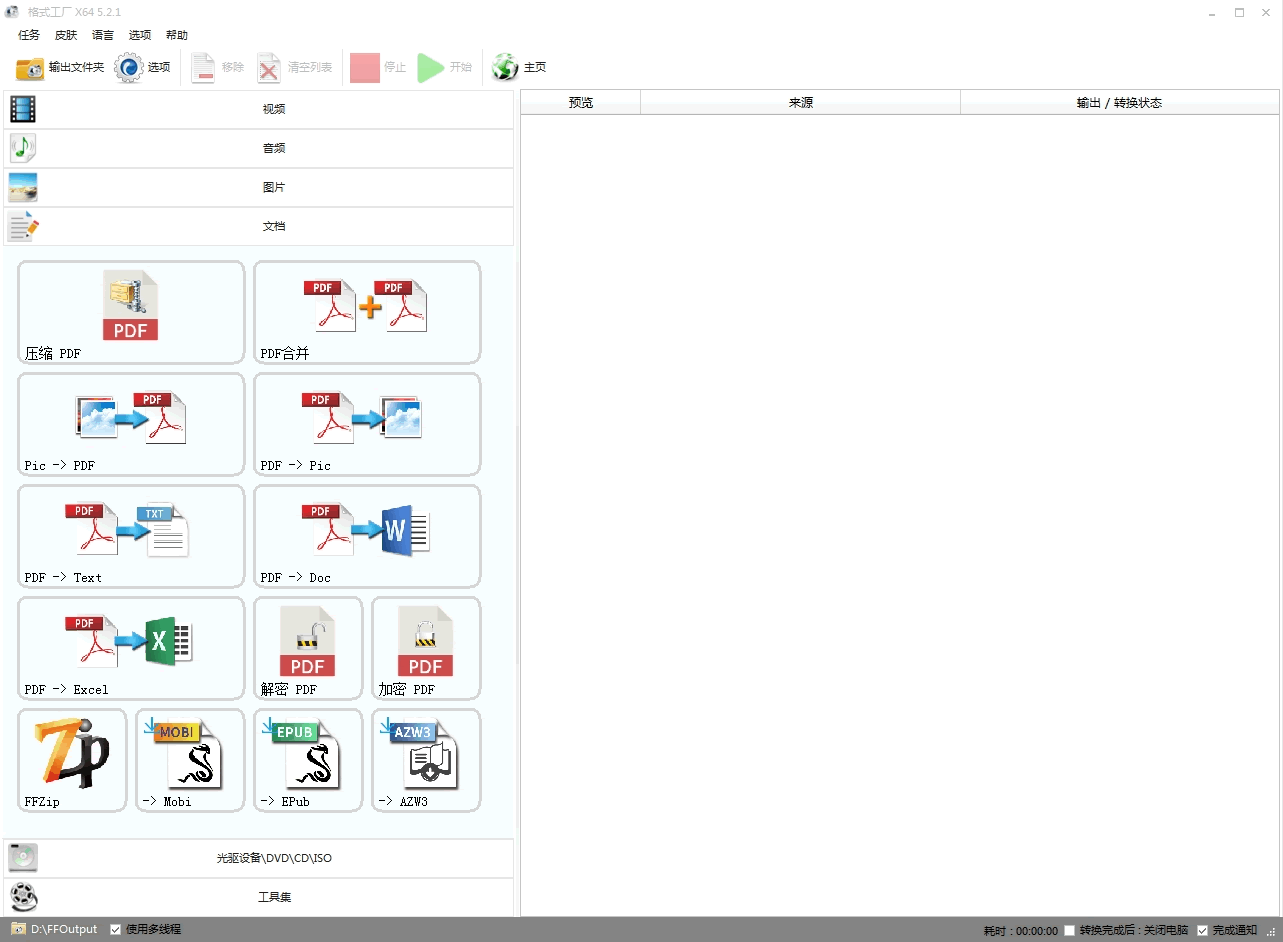Open the FFZip tool
Viewport: 1283px width, 942px height.
coord(72,760)
